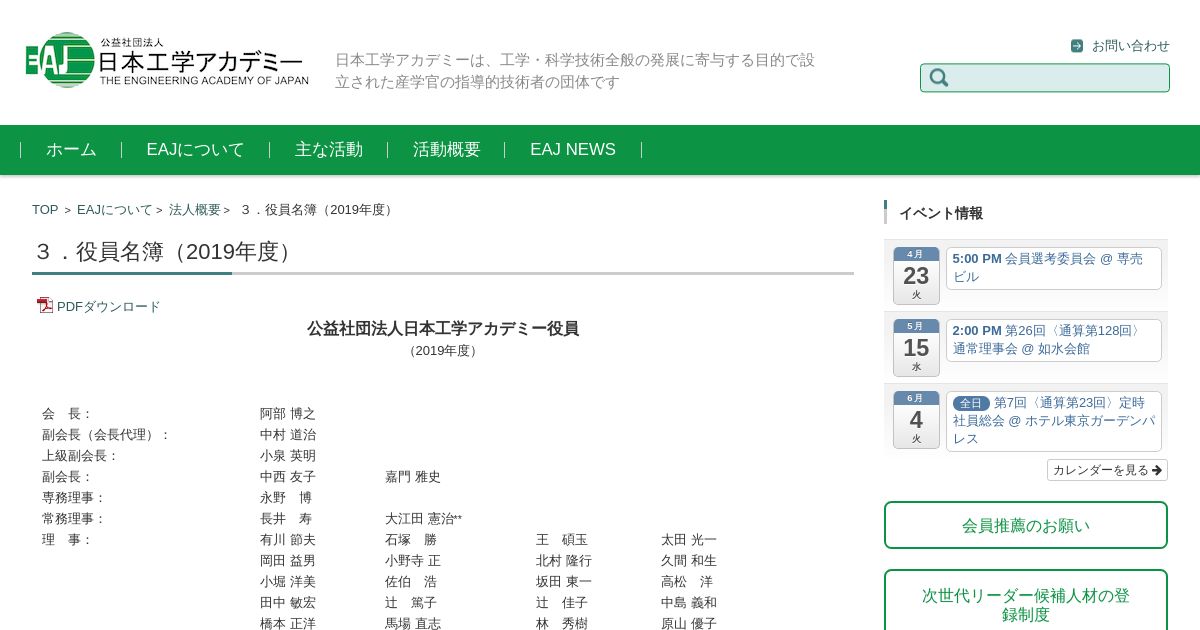This screenshot has width=1200, height=630.
Task: Click the 会員推薦のお願い button
Action: click(x=1026, y=525)
